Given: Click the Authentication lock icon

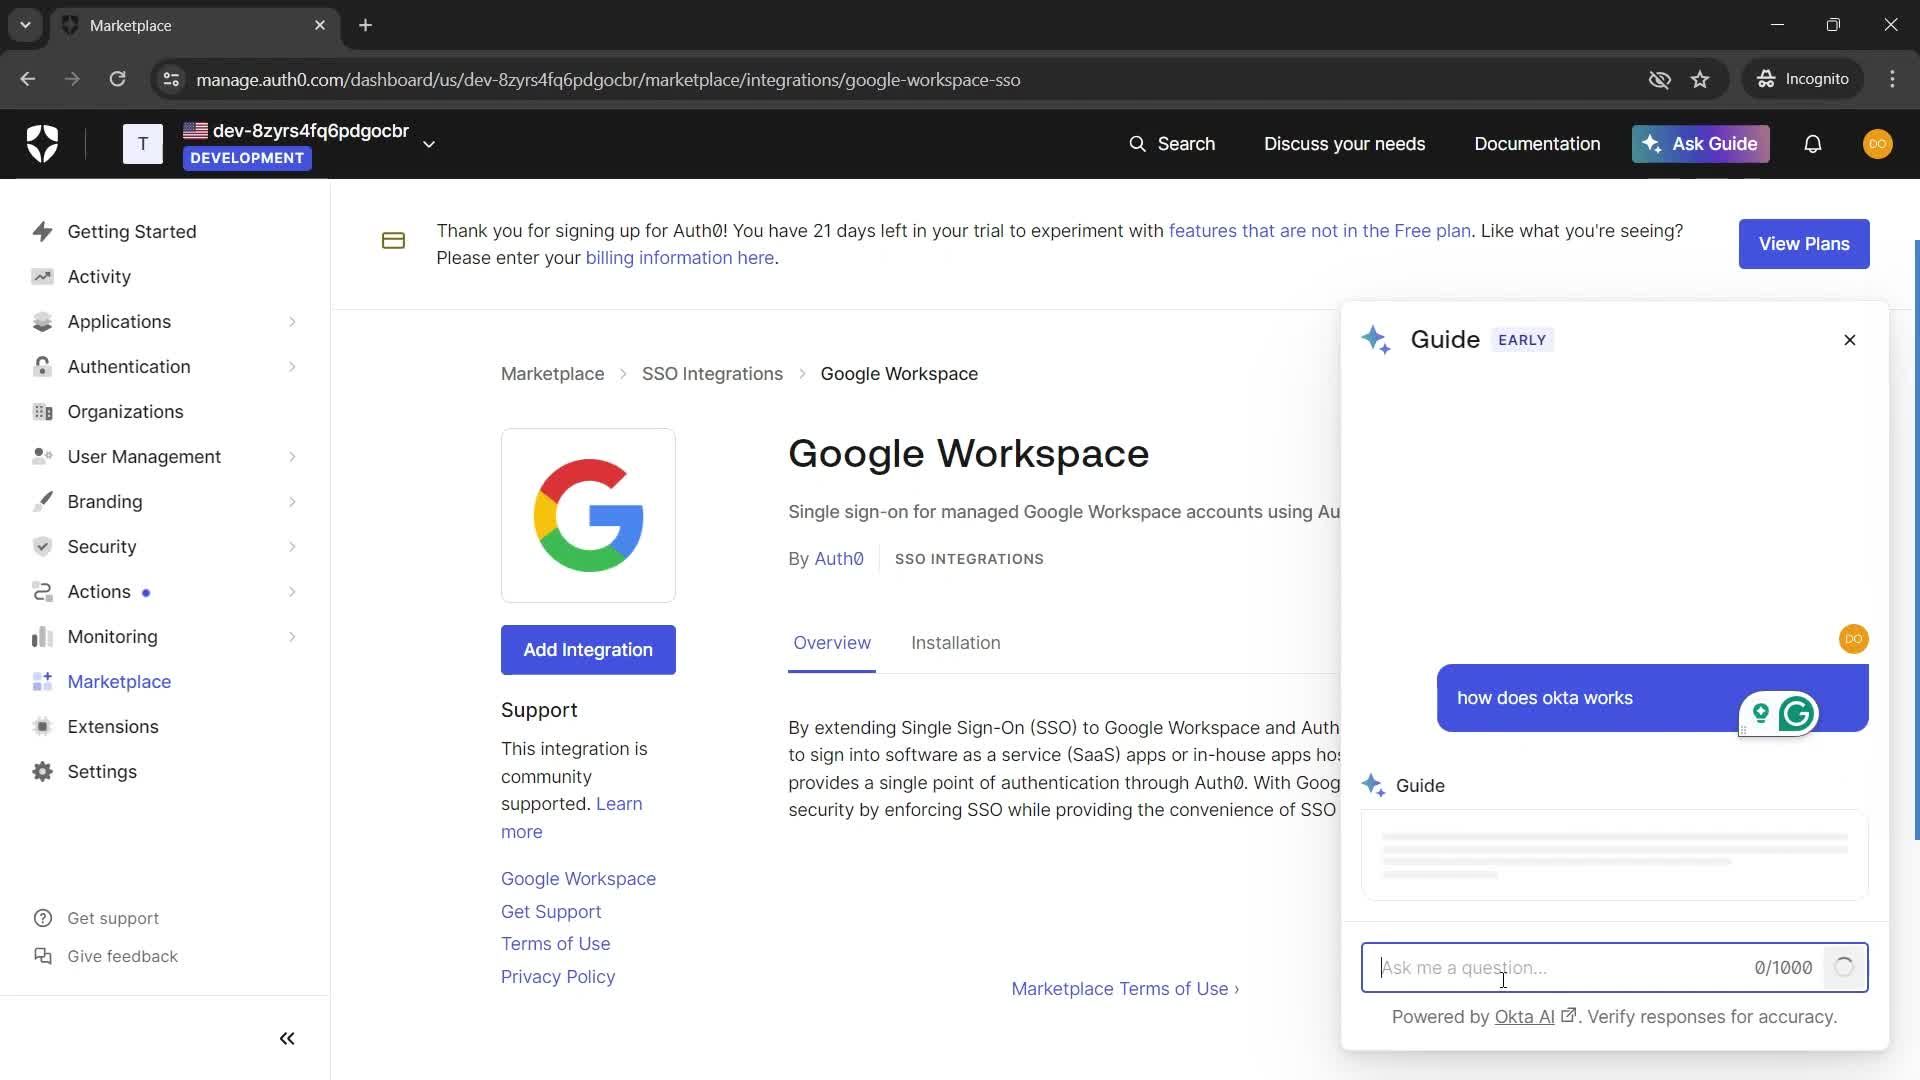Looking at the screenshot, I should click(x=42, y=367).
